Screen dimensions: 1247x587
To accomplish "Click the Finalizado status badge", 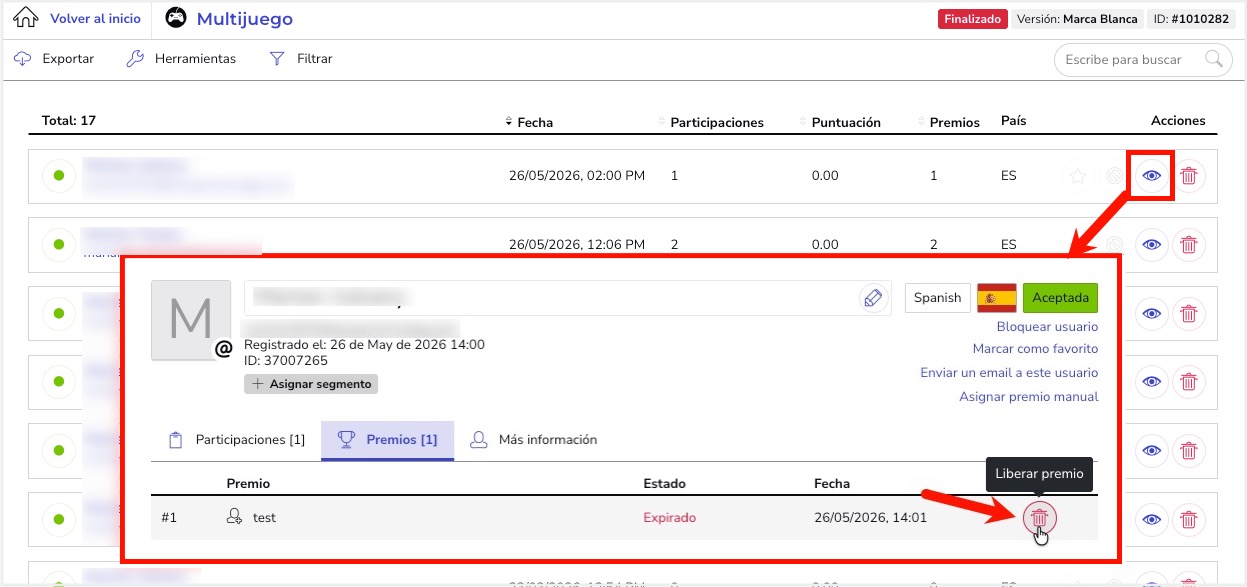I will coord(972,19).
